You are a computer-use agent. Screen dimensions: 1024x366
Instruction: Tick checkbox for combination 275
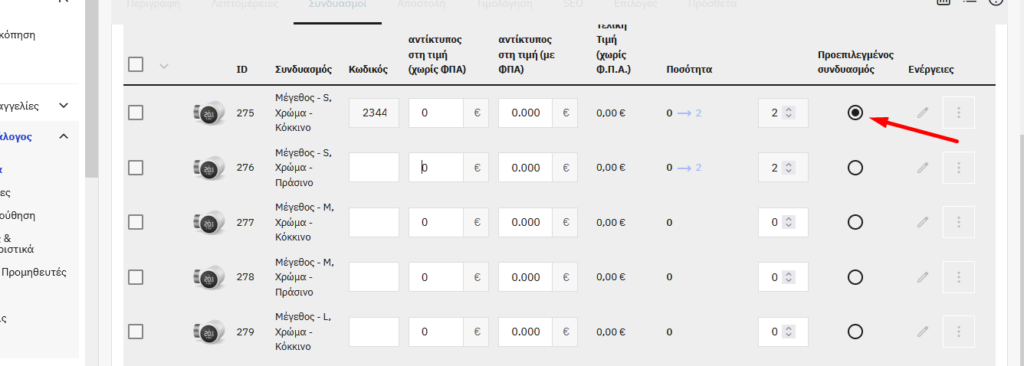pos(135,113)
